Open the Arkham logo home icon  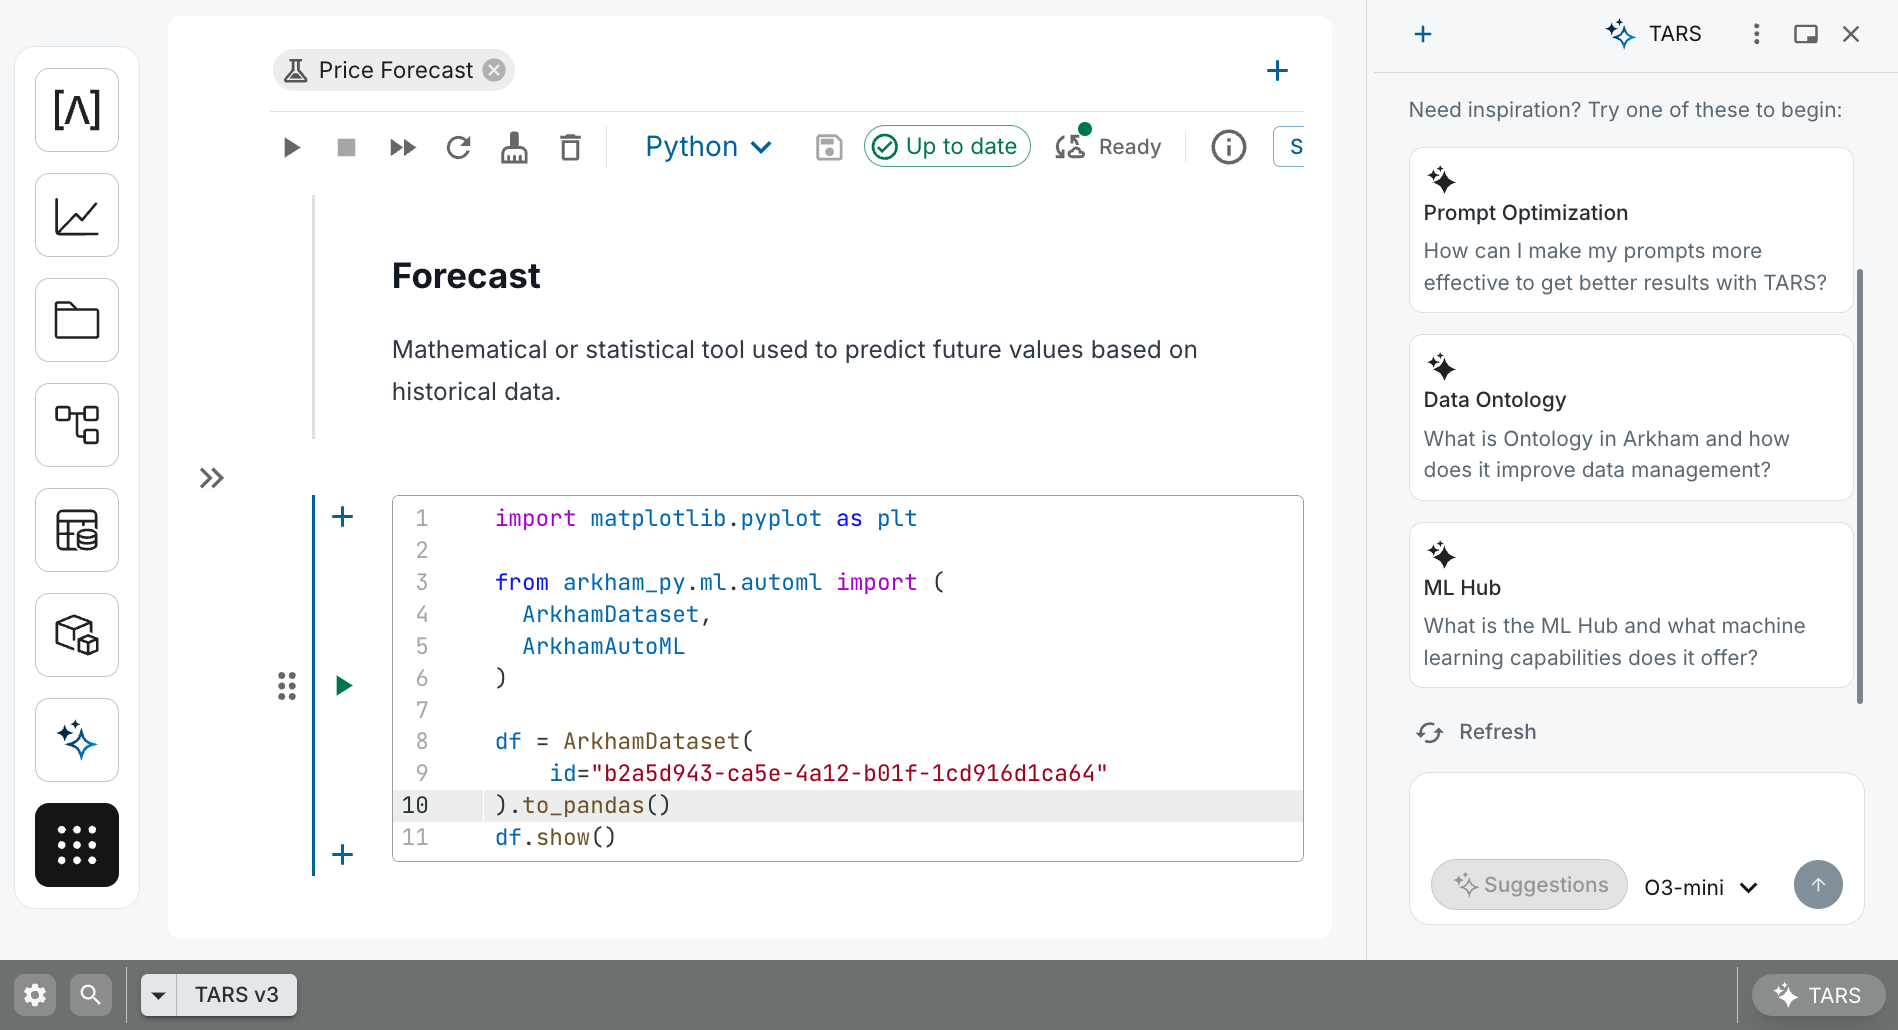(x=77, y=110)
